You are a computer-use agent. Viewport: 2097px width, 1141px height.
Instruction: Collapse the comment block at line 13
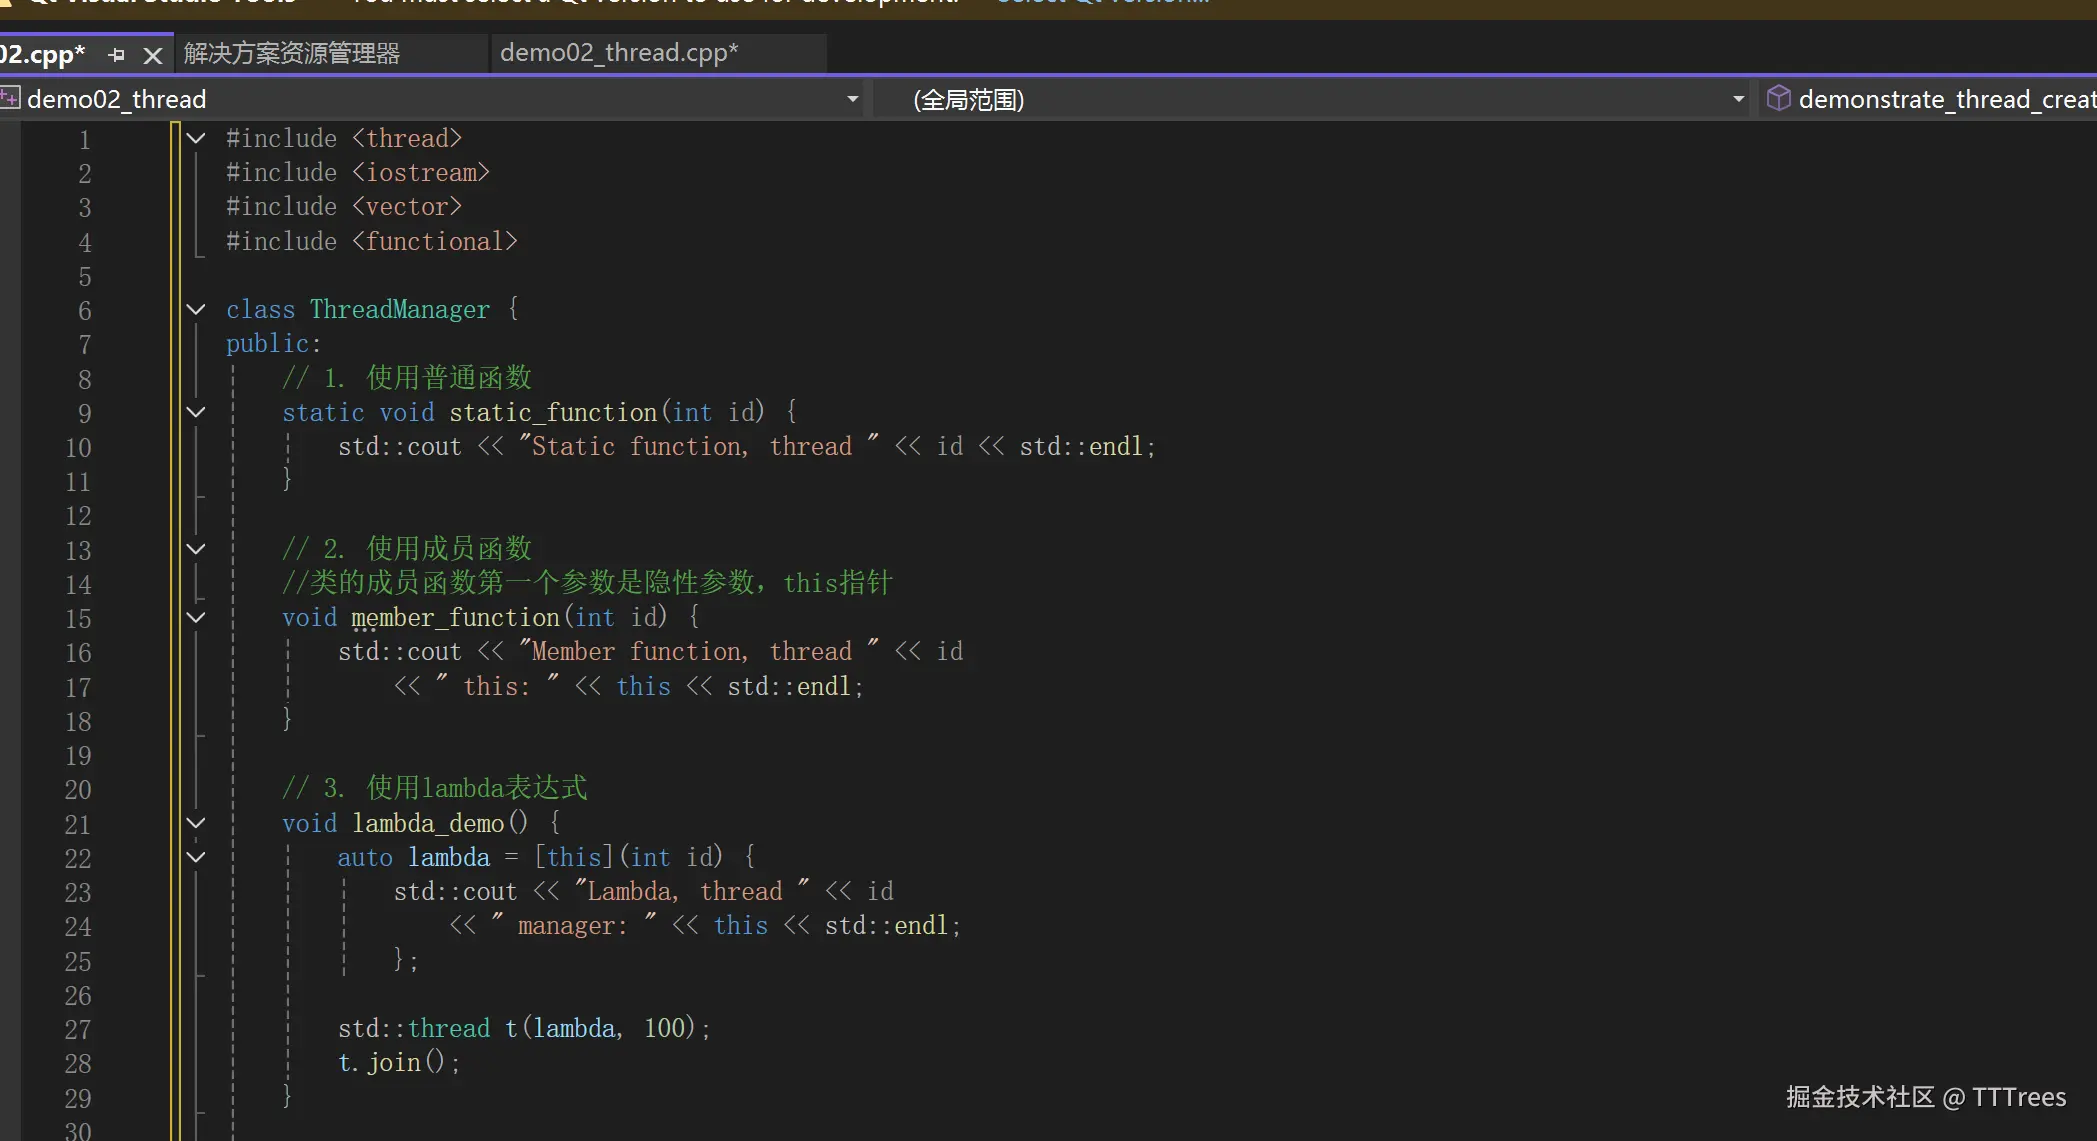197,548
